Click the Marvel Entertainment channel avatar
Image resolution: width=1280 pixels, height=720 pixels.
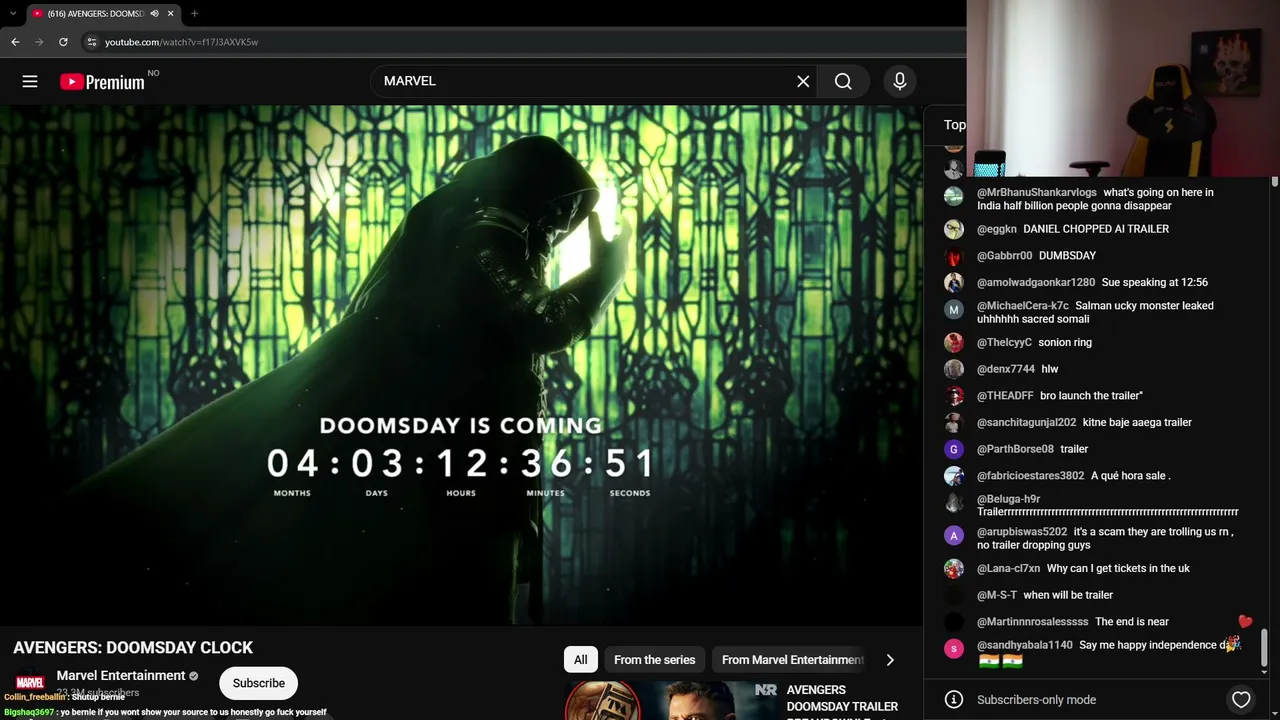(x=30, y=683)
